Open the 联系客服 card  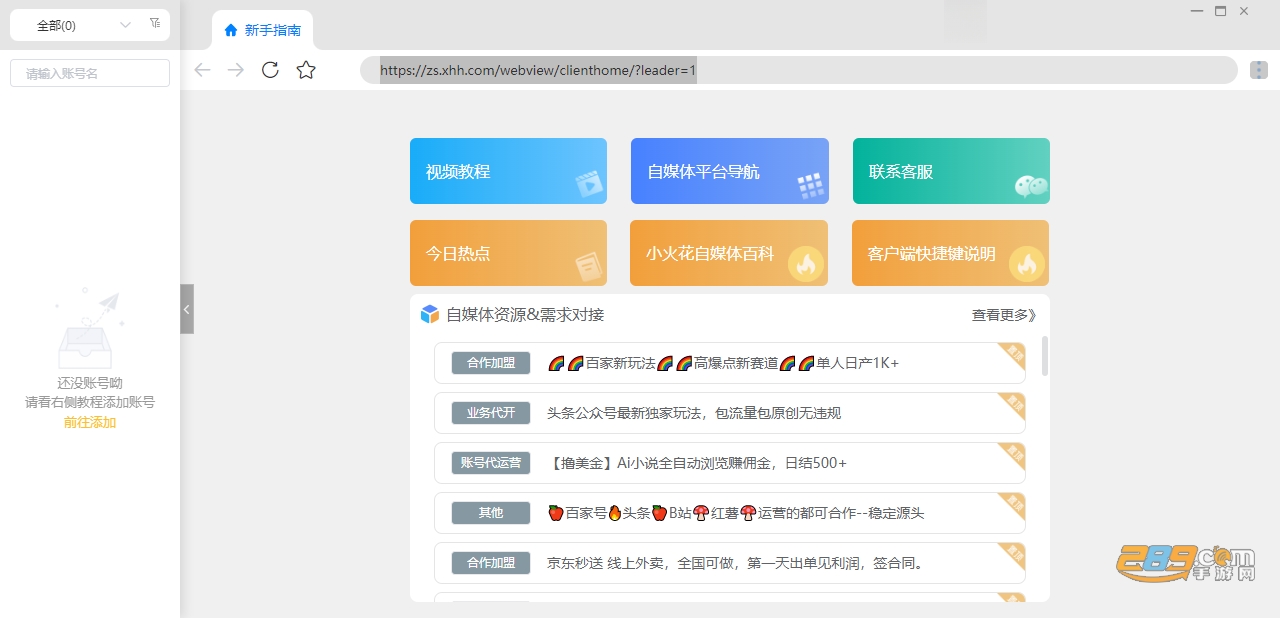(x=951, y=171)
